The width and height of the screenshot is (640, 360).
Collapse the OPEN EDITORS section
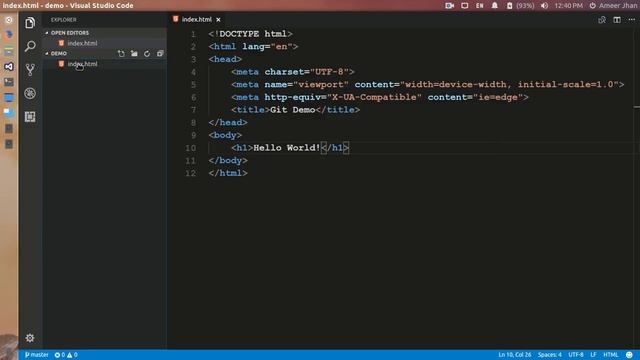tap(69, 33)
